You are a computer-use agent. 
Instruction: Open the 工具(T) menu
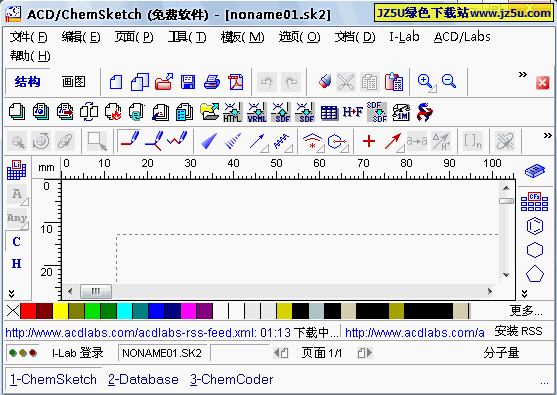[187, 37]
